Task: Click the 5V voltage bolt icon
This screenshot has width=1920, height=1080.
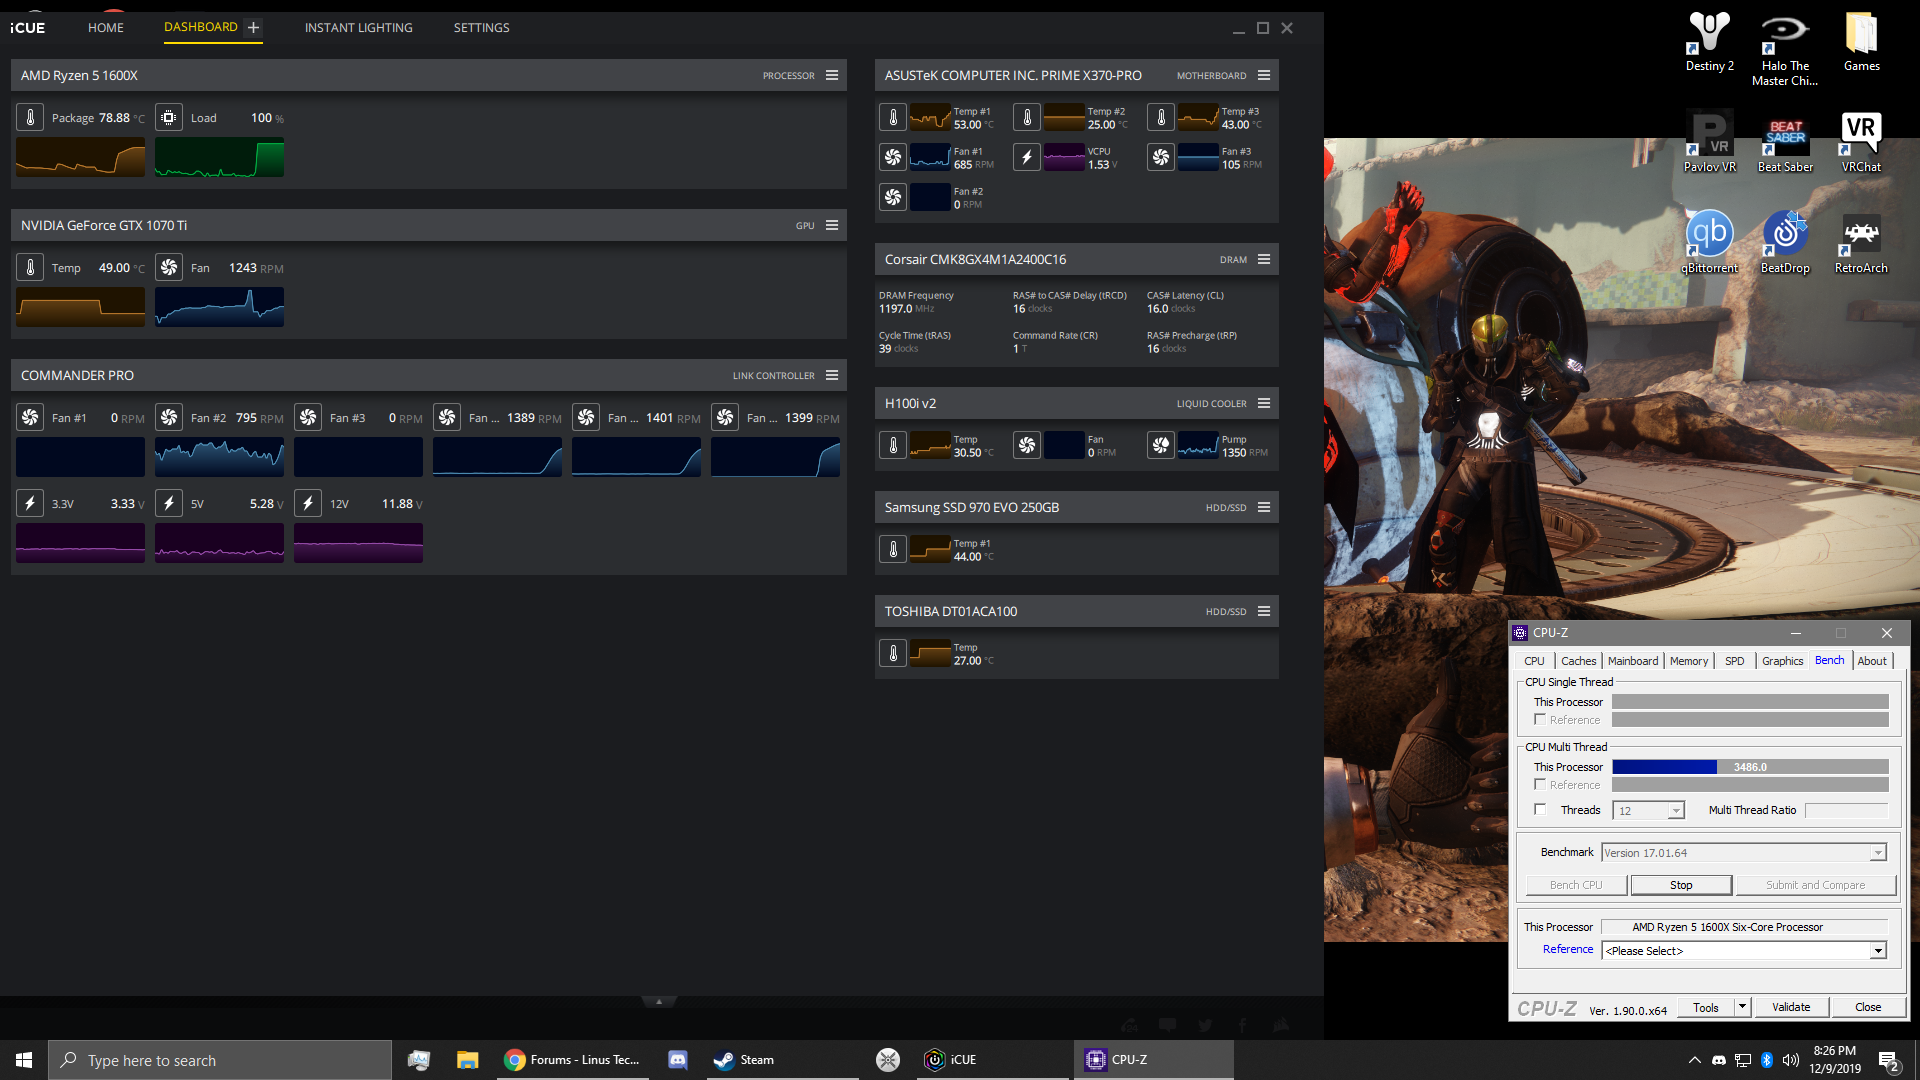Action: point(169,504)
